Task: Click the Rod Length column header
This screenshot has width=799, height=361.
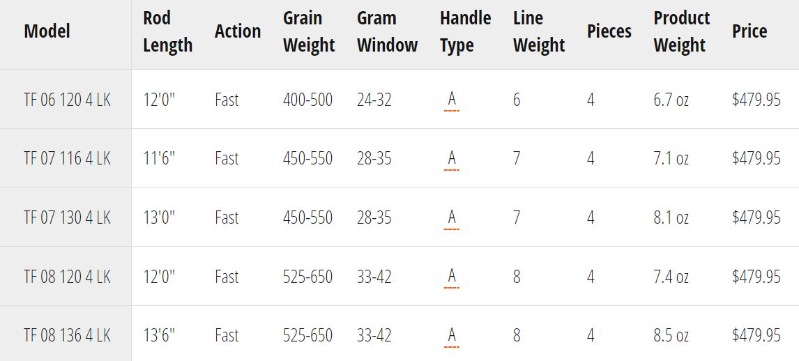Action: (x=168, y=32)
